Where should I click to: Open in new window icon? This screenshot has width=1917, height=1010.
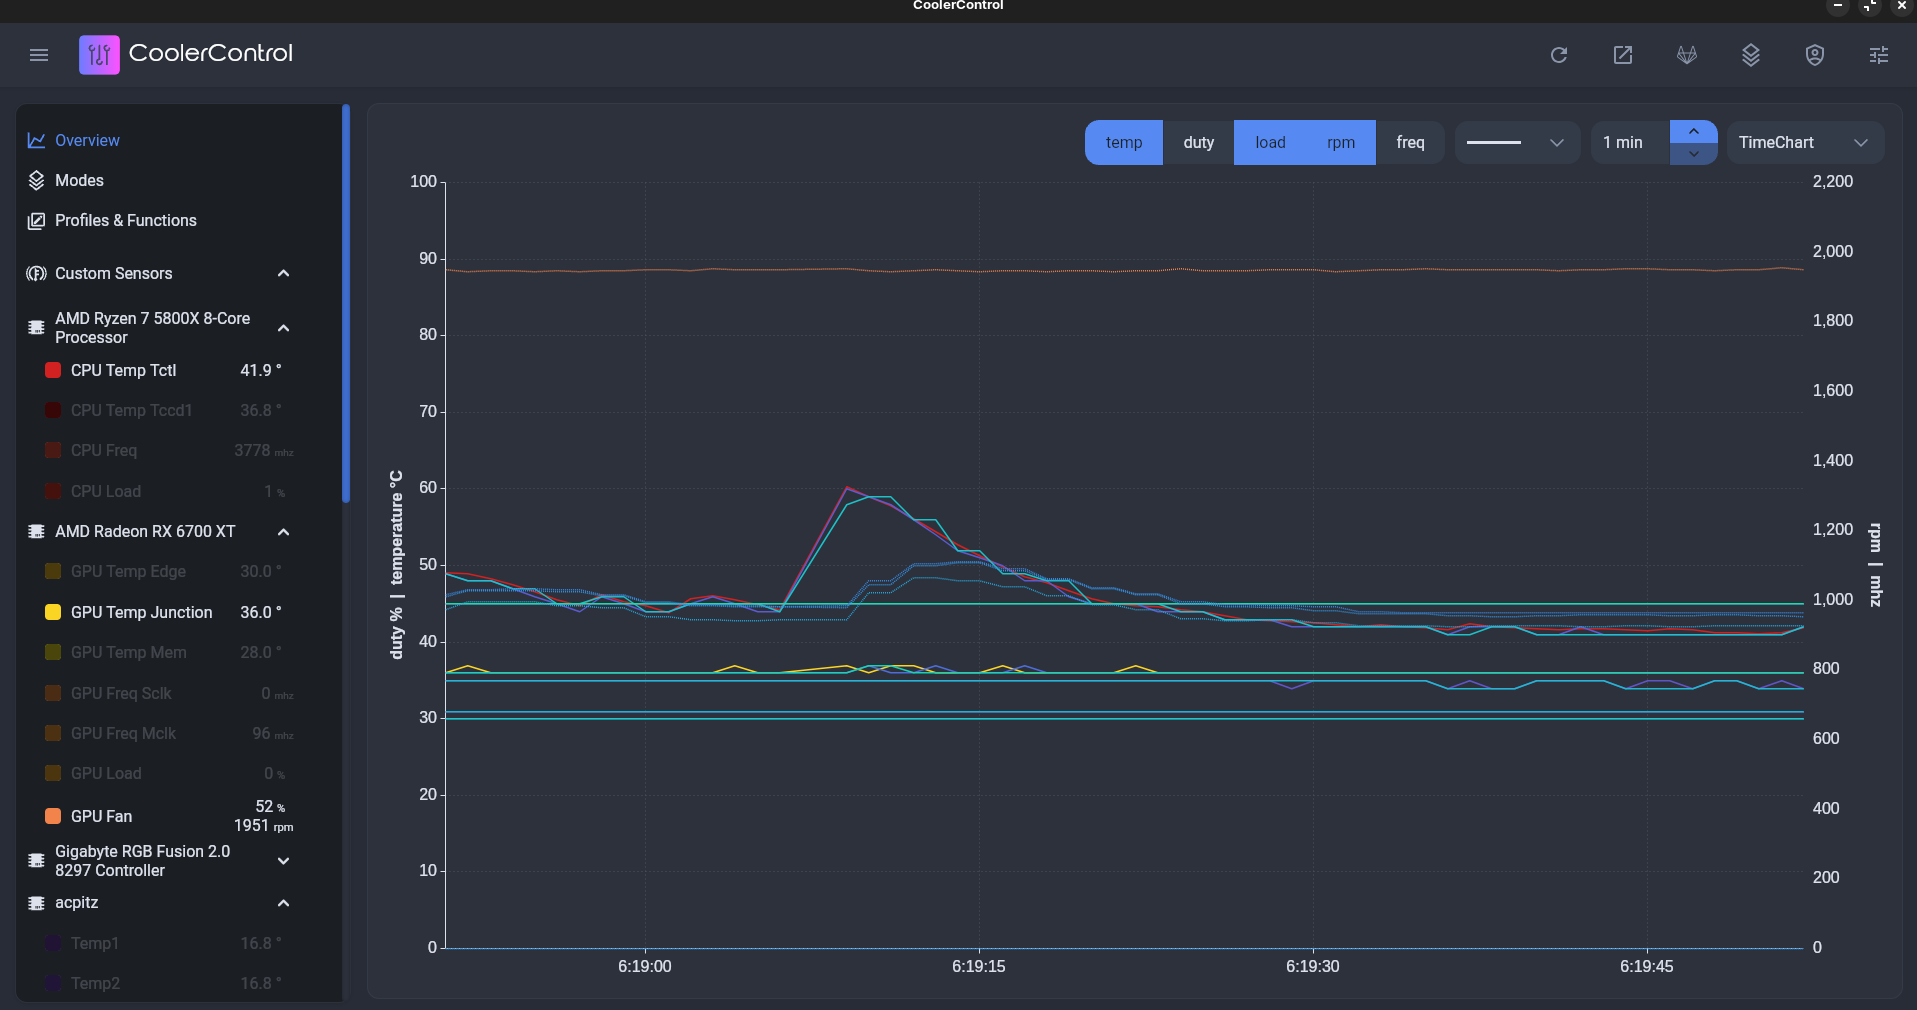[x=1622, y=55]
